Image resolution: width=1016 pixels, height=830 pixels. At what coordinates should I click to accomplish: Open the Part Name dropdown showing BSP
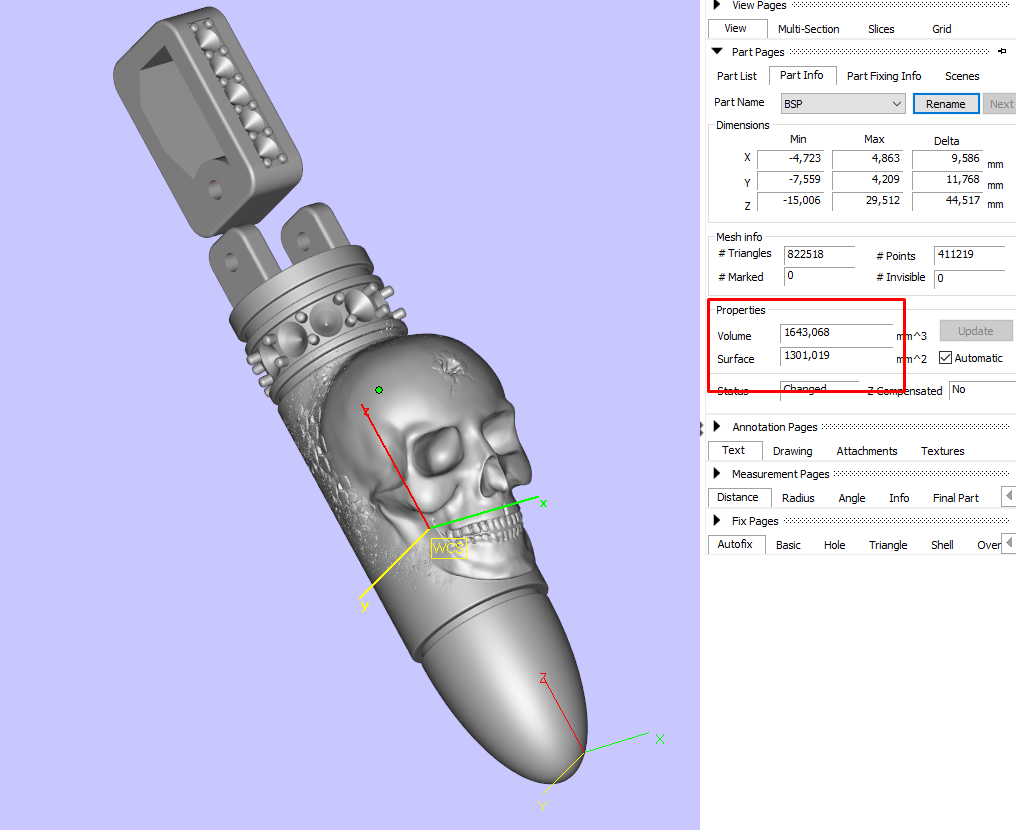click(x=843, y=104)
